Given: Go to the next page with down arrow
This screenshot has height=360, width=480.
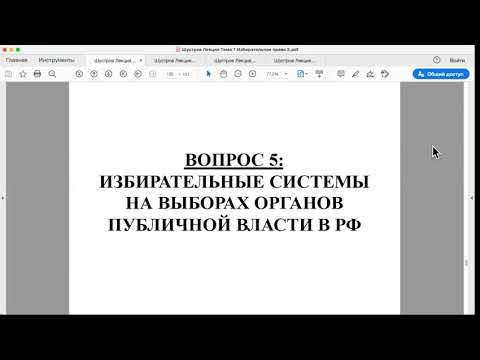Looking at the screenshot, I should tap(108, 74).
